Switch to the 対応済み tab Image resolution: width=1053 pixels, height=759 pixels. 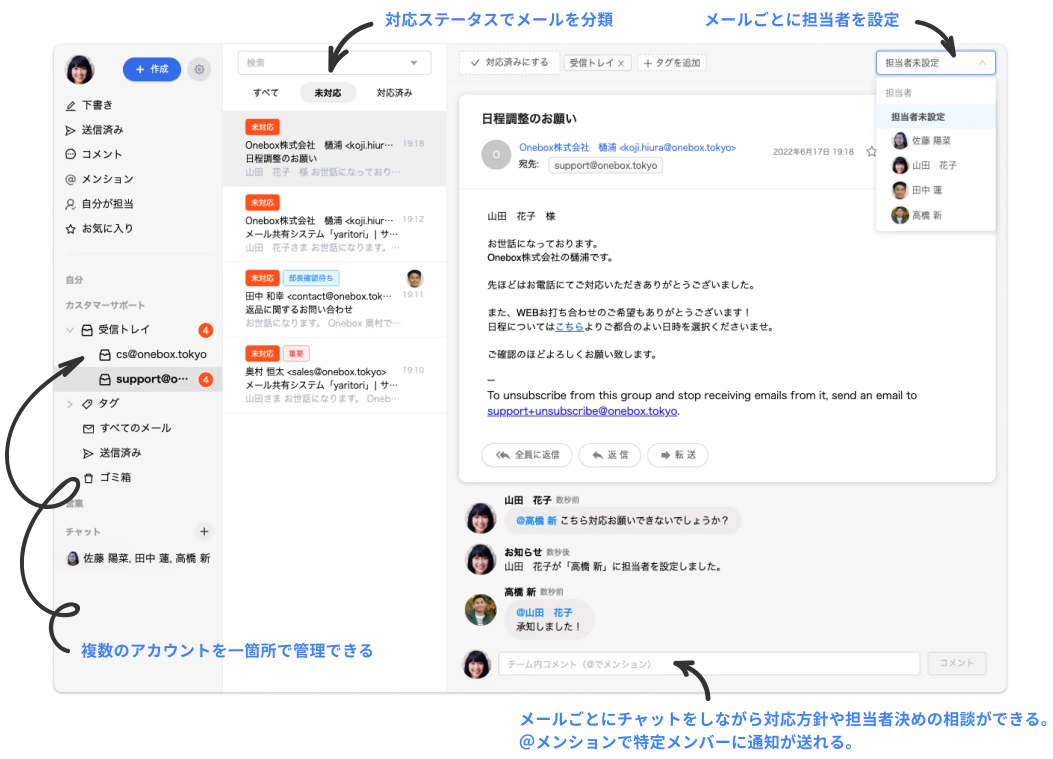point(394,93)
